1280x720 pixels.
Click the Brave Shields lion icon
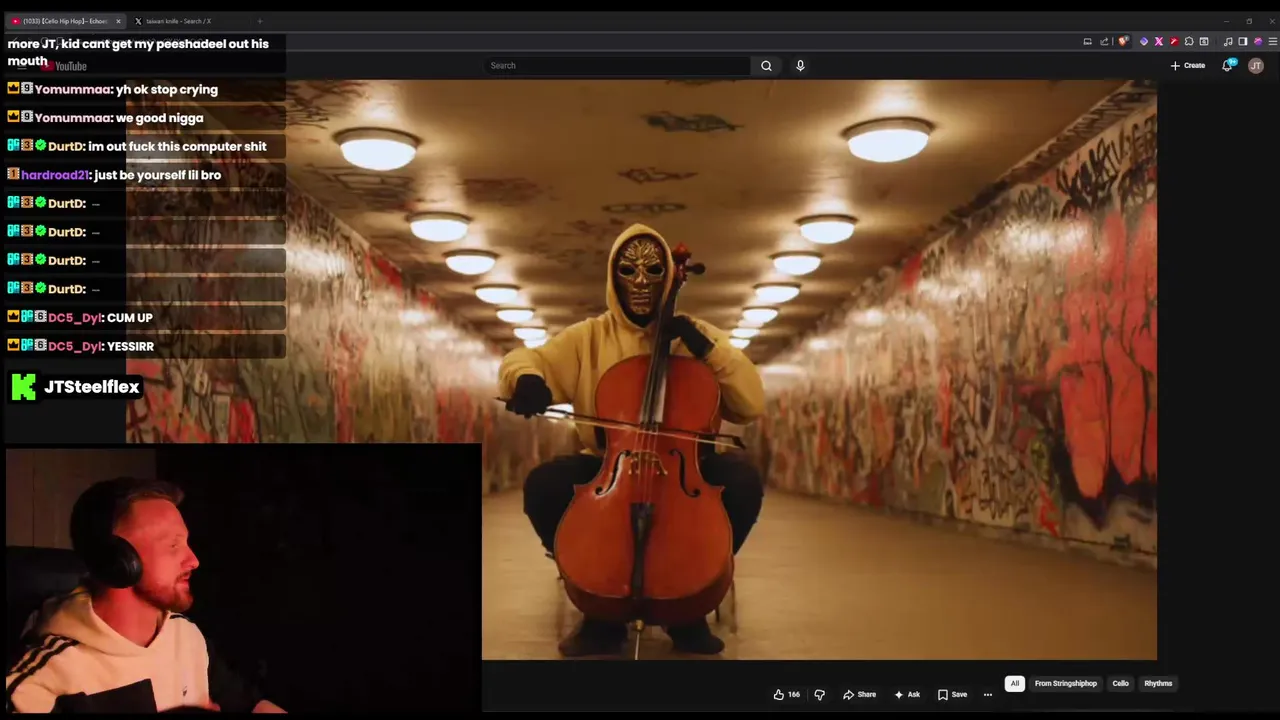click(x=1123, y=41)
